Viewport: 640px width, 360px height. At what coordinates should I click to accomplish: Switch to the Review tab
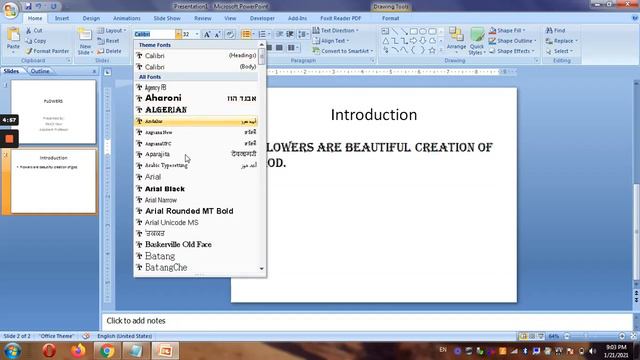pos(203,18)
